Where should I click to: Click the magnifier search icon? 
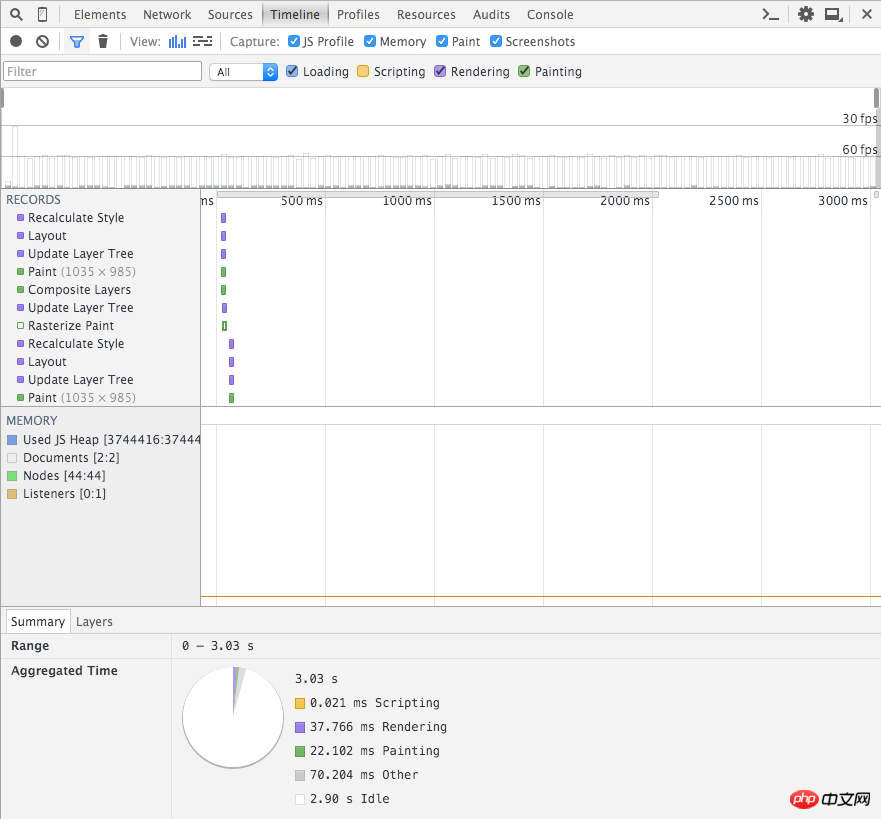(x=16, y=14)
